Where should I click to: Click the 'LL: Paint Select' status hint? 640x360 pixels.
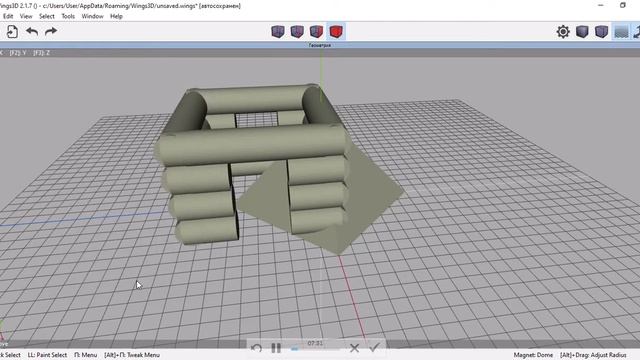(47, 355)
